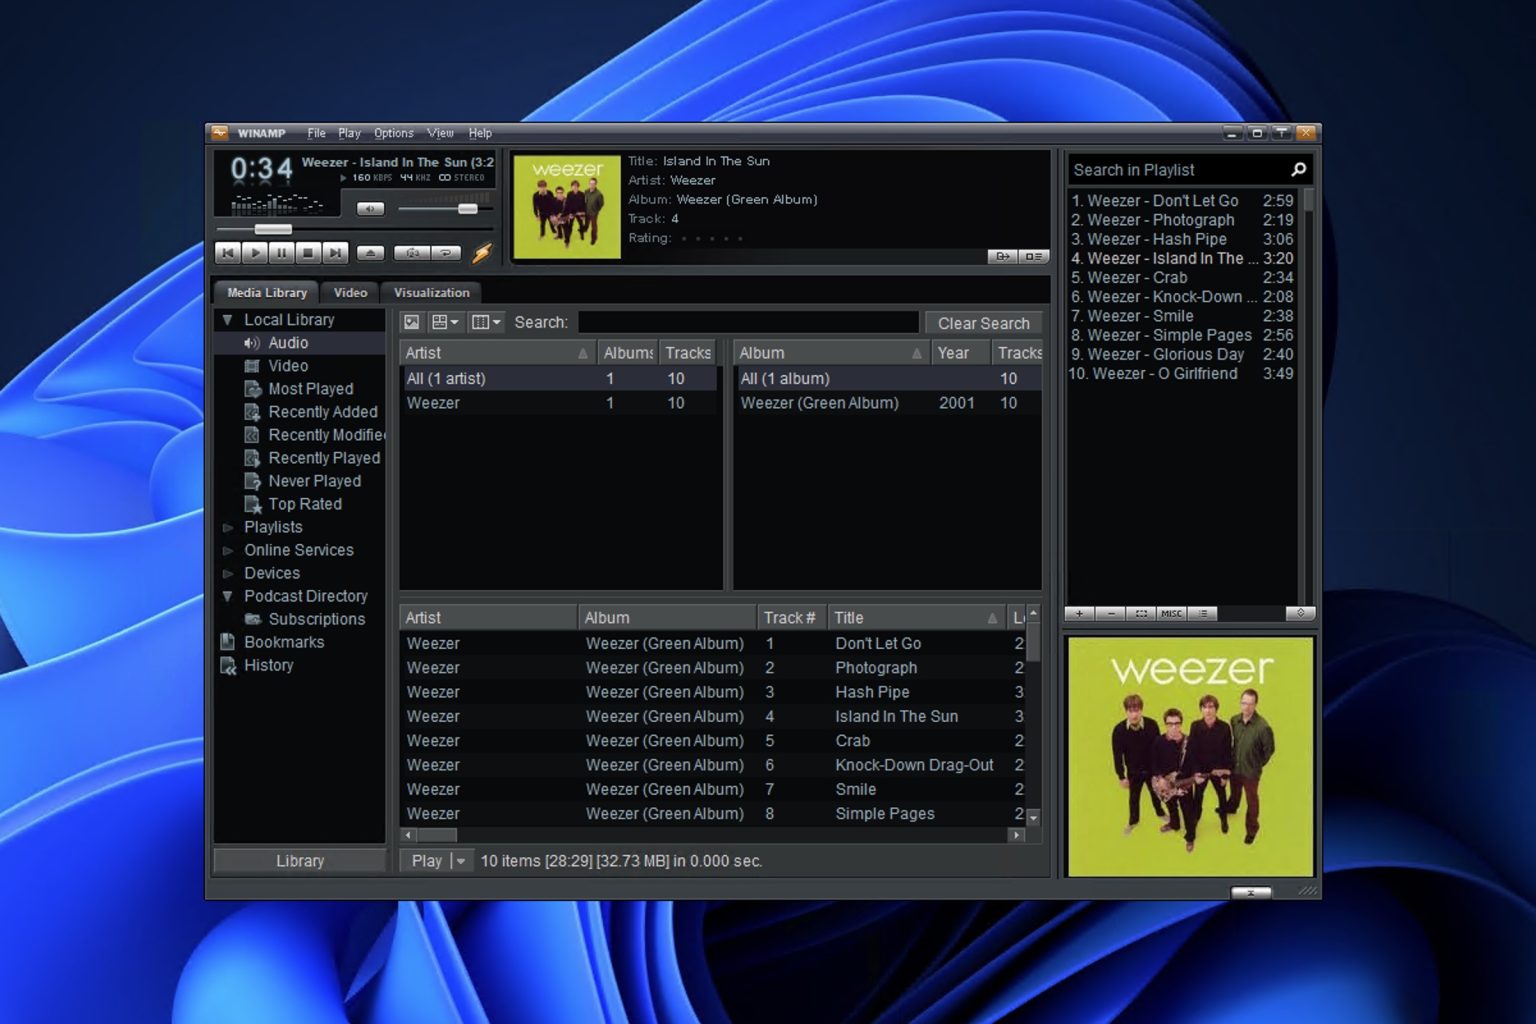Open the Options menu
The height and width of the screenshot is (1024, 1536).
[392, 132]
